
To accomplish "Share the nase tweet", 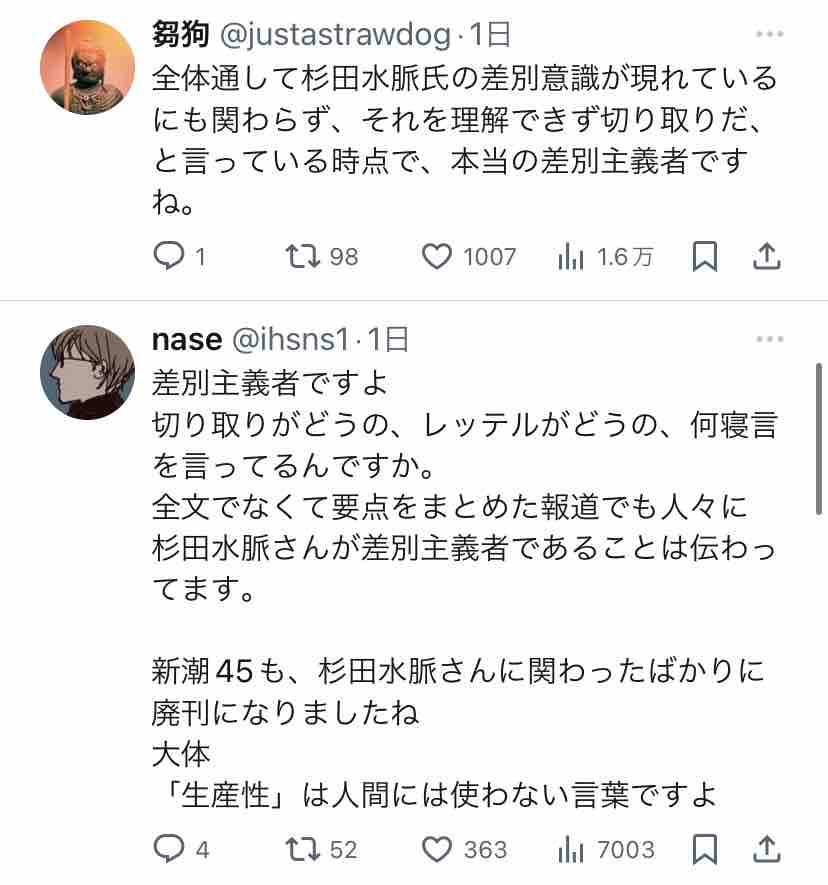I will 766,849.
